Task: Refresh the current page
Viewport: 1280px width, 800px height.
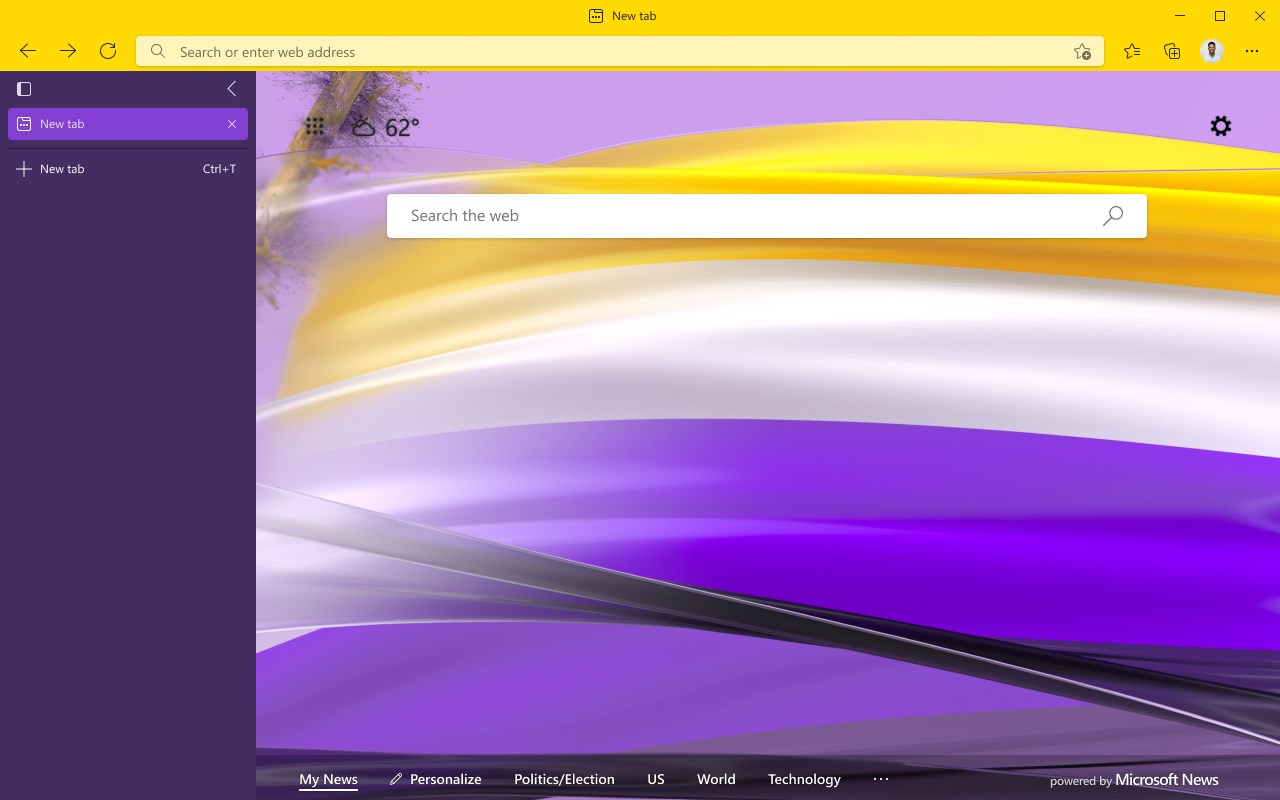Action: click(108, 51)
